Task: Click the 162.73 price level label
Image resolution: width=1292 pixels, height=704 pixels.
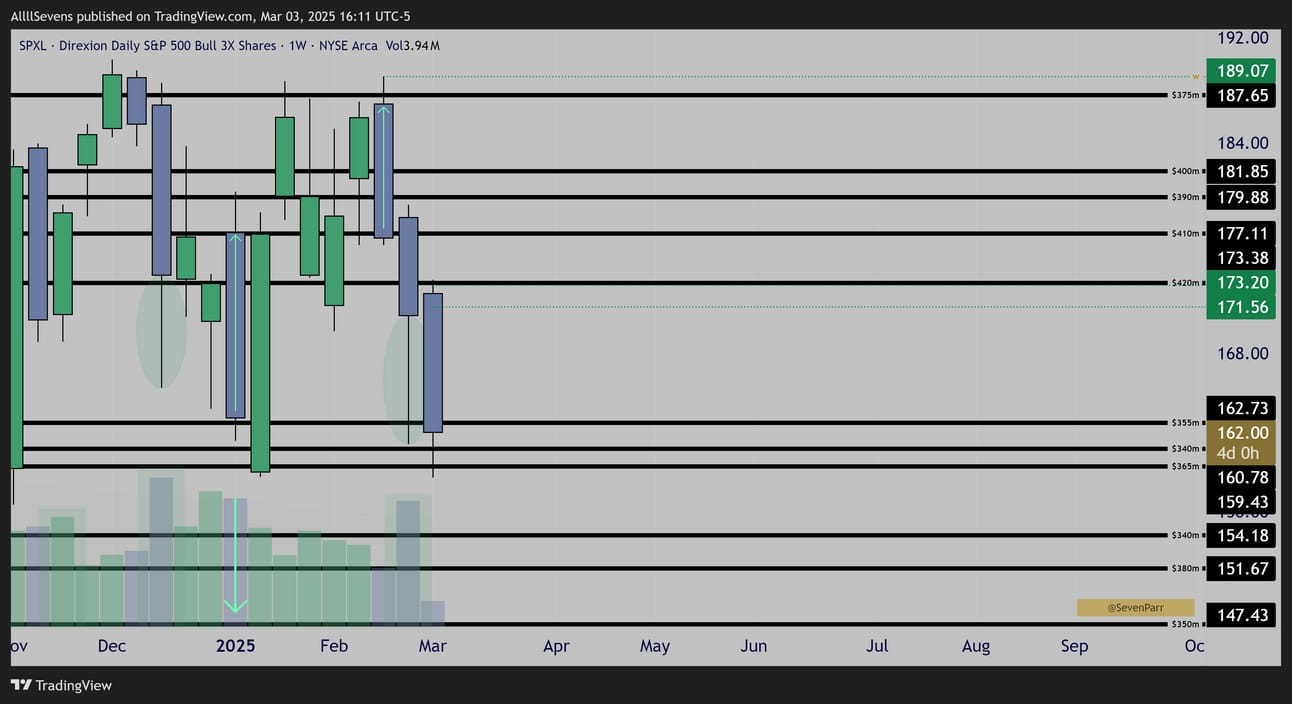Action: coord(1240,408)
